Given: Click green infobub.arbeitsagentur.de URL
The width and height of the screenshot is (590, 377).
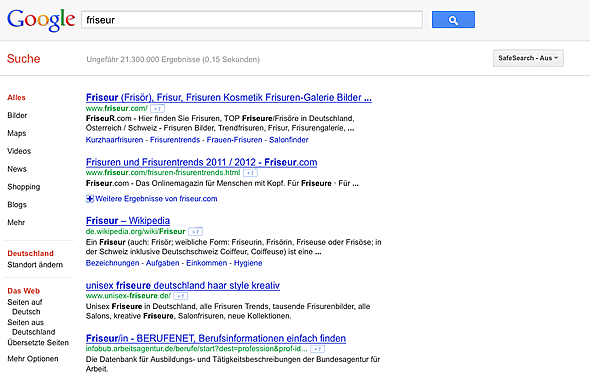Looking at the screenshot, I should (x=196, y=349).
